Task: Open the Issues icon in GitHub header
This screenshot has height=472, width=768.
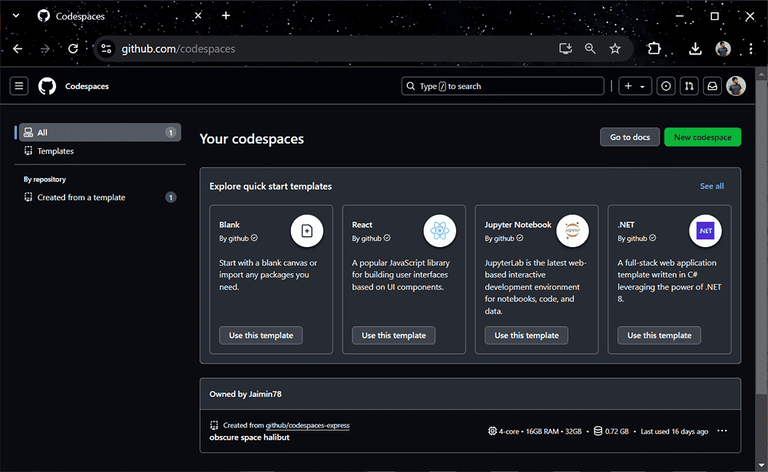Action: point(666,86)
